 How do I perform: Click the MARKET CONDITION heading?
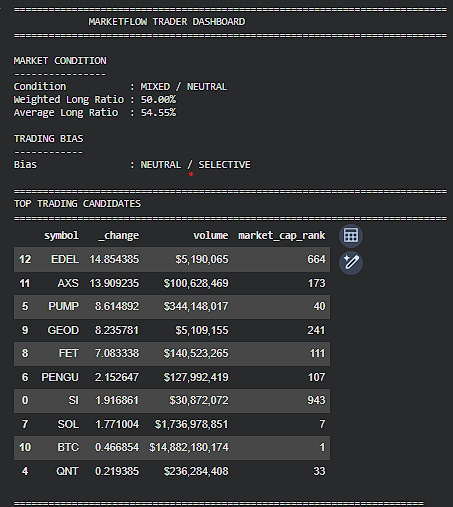pos(60,61)
